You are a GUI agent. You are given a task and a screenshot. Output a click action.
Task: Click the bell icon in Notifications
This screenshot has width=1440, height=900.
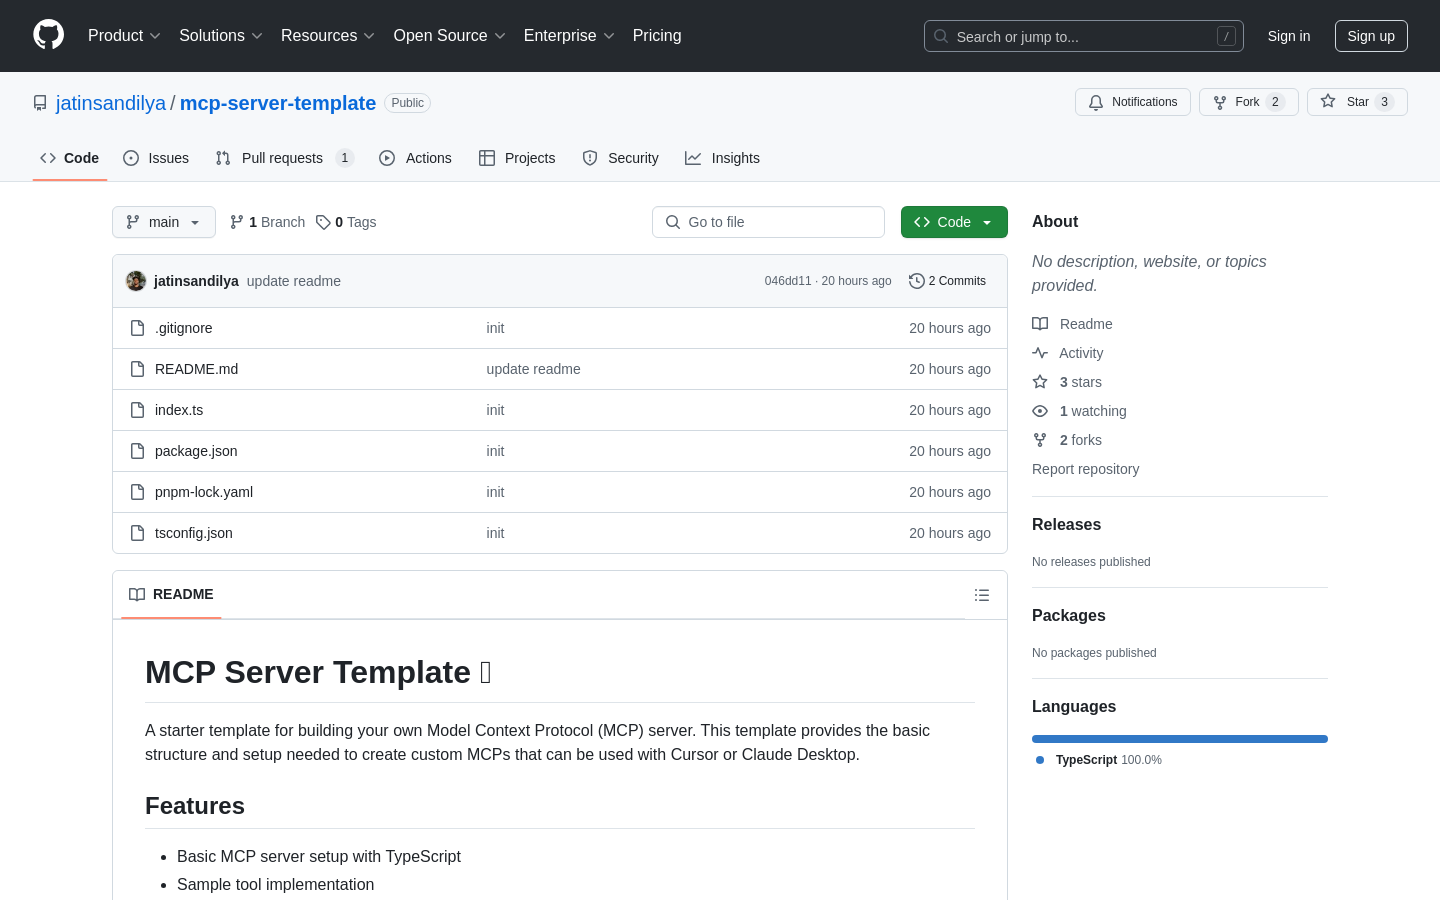(x=1096, y=102)
